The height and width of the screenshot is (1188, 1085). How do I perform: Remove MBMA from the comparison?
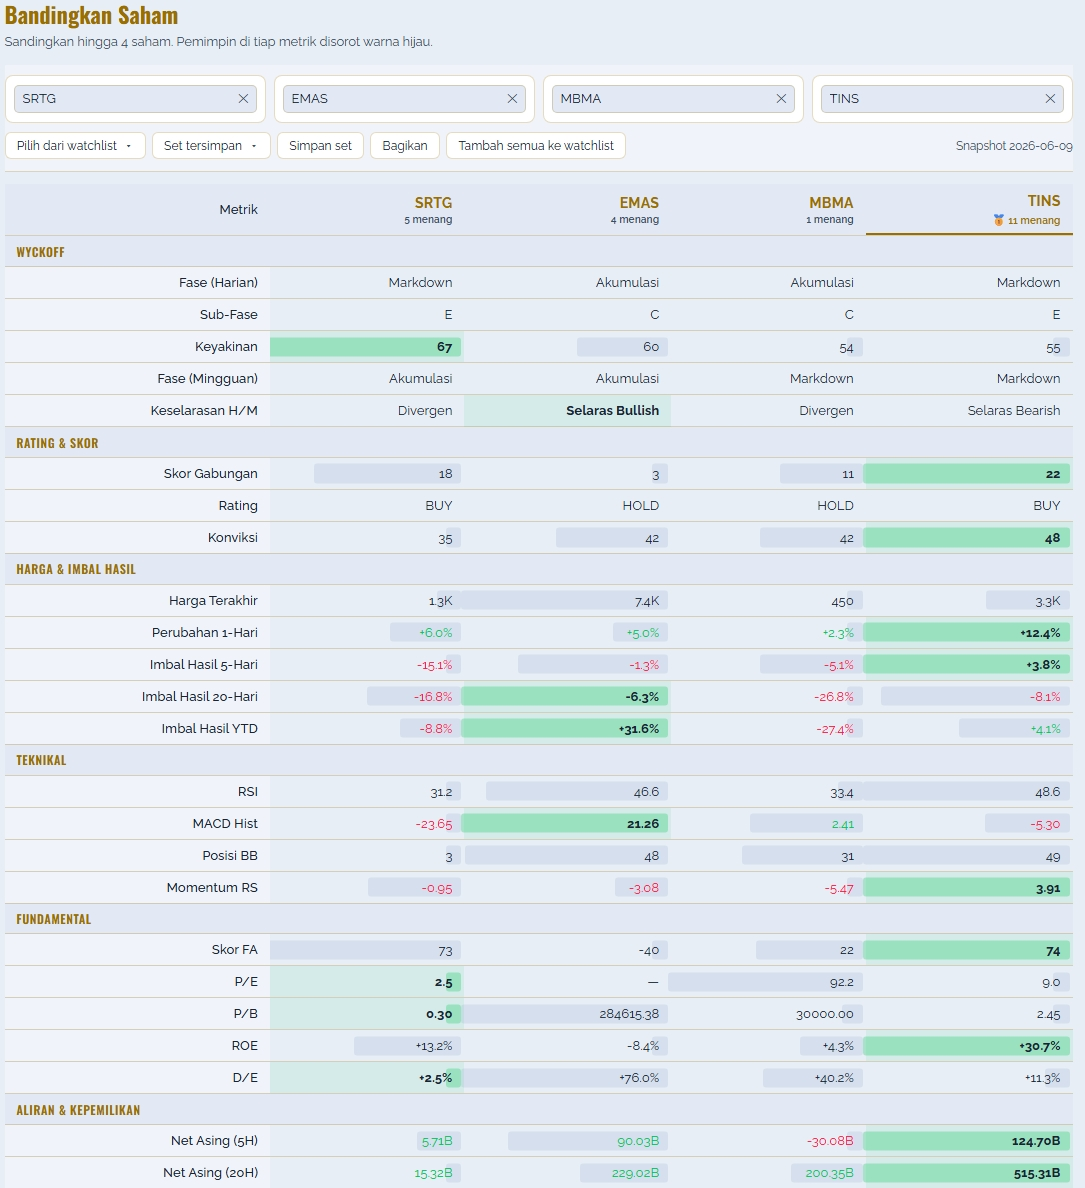[x=781, y=98]
